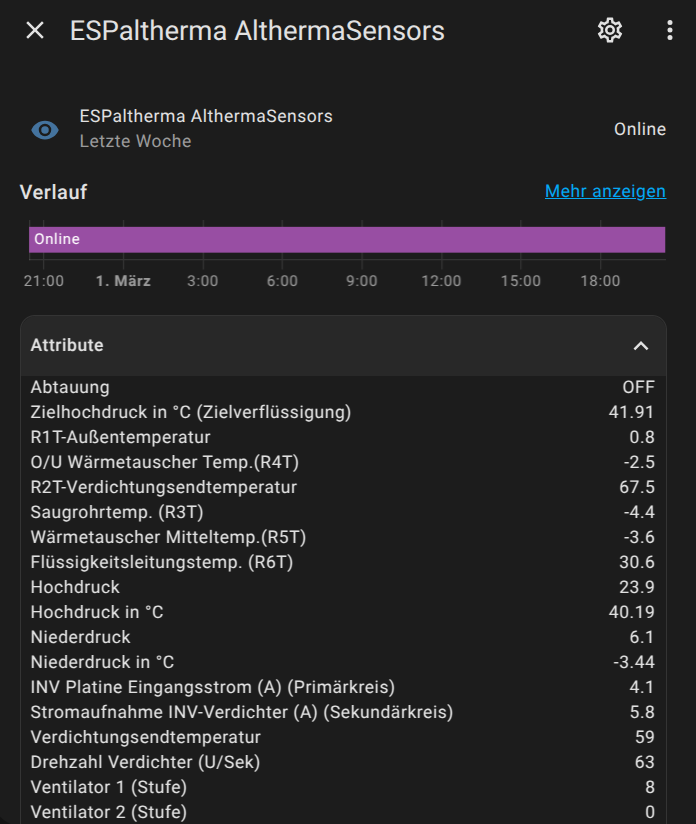Viewport: 696px width, 824px height.
Task: Click the Hochdruck in °C value 40.19
Action: (x=631, y=612)
